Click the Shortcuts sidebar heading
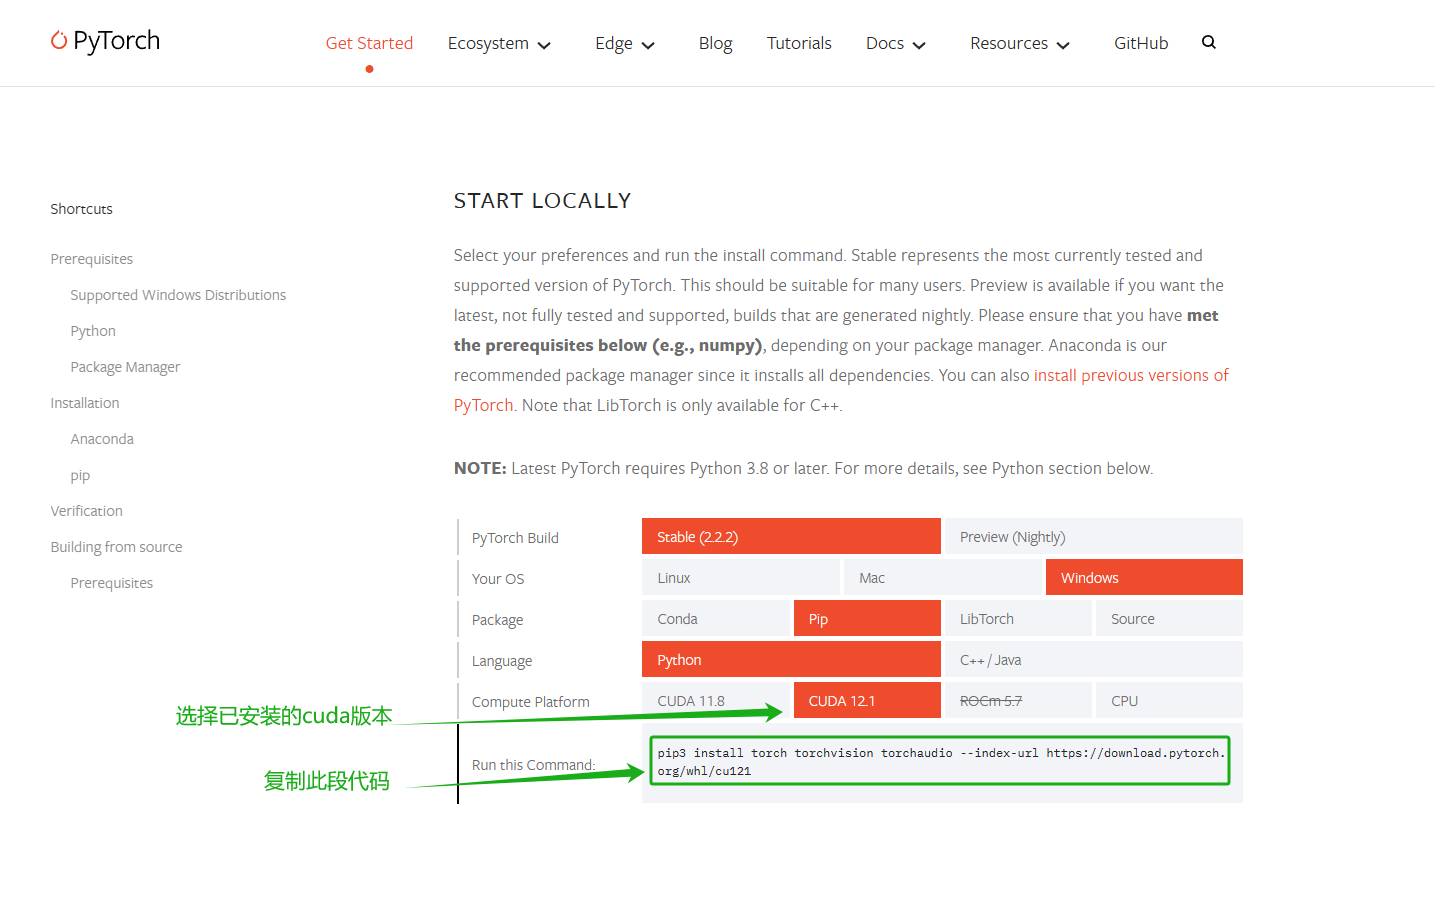The height and width of the screenshot is (897, 1435). (82, 209)
